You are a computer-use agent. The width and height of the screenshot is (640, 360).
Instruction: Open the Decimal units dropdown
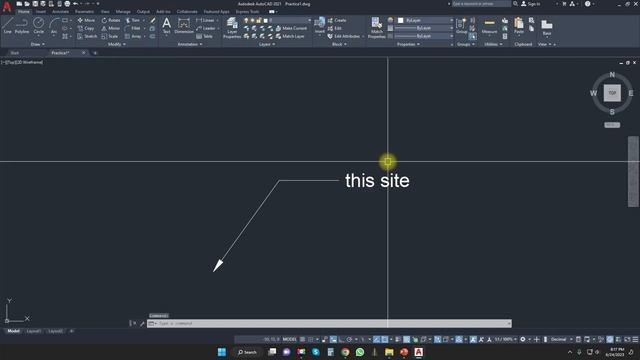pyautogui.click(x=561, y=339)
